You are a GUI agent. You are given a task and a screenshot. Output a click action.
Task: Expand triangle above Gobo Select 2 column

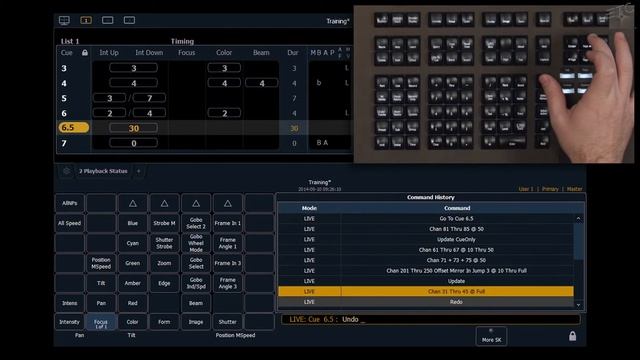coord(196,203)
